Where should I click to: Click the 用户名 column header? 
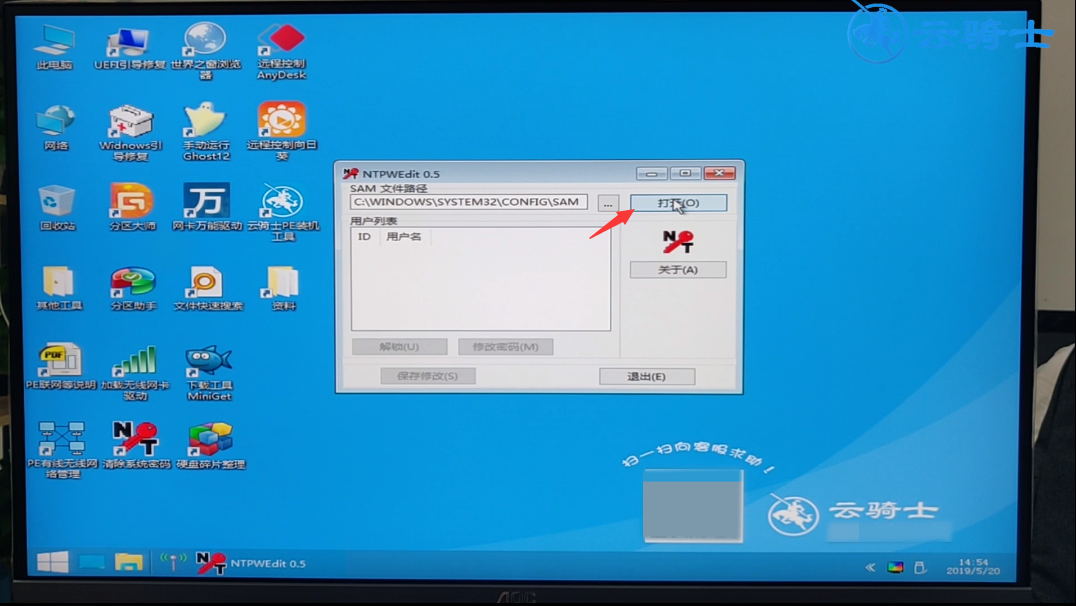(x=404, y=237)
